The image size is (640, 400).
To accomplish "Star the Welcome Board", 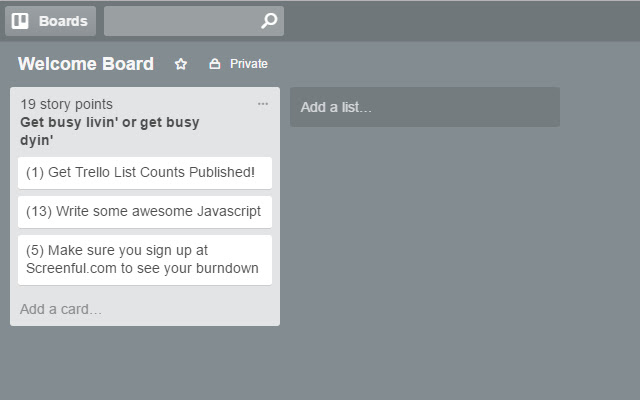I will coord(181,64).
